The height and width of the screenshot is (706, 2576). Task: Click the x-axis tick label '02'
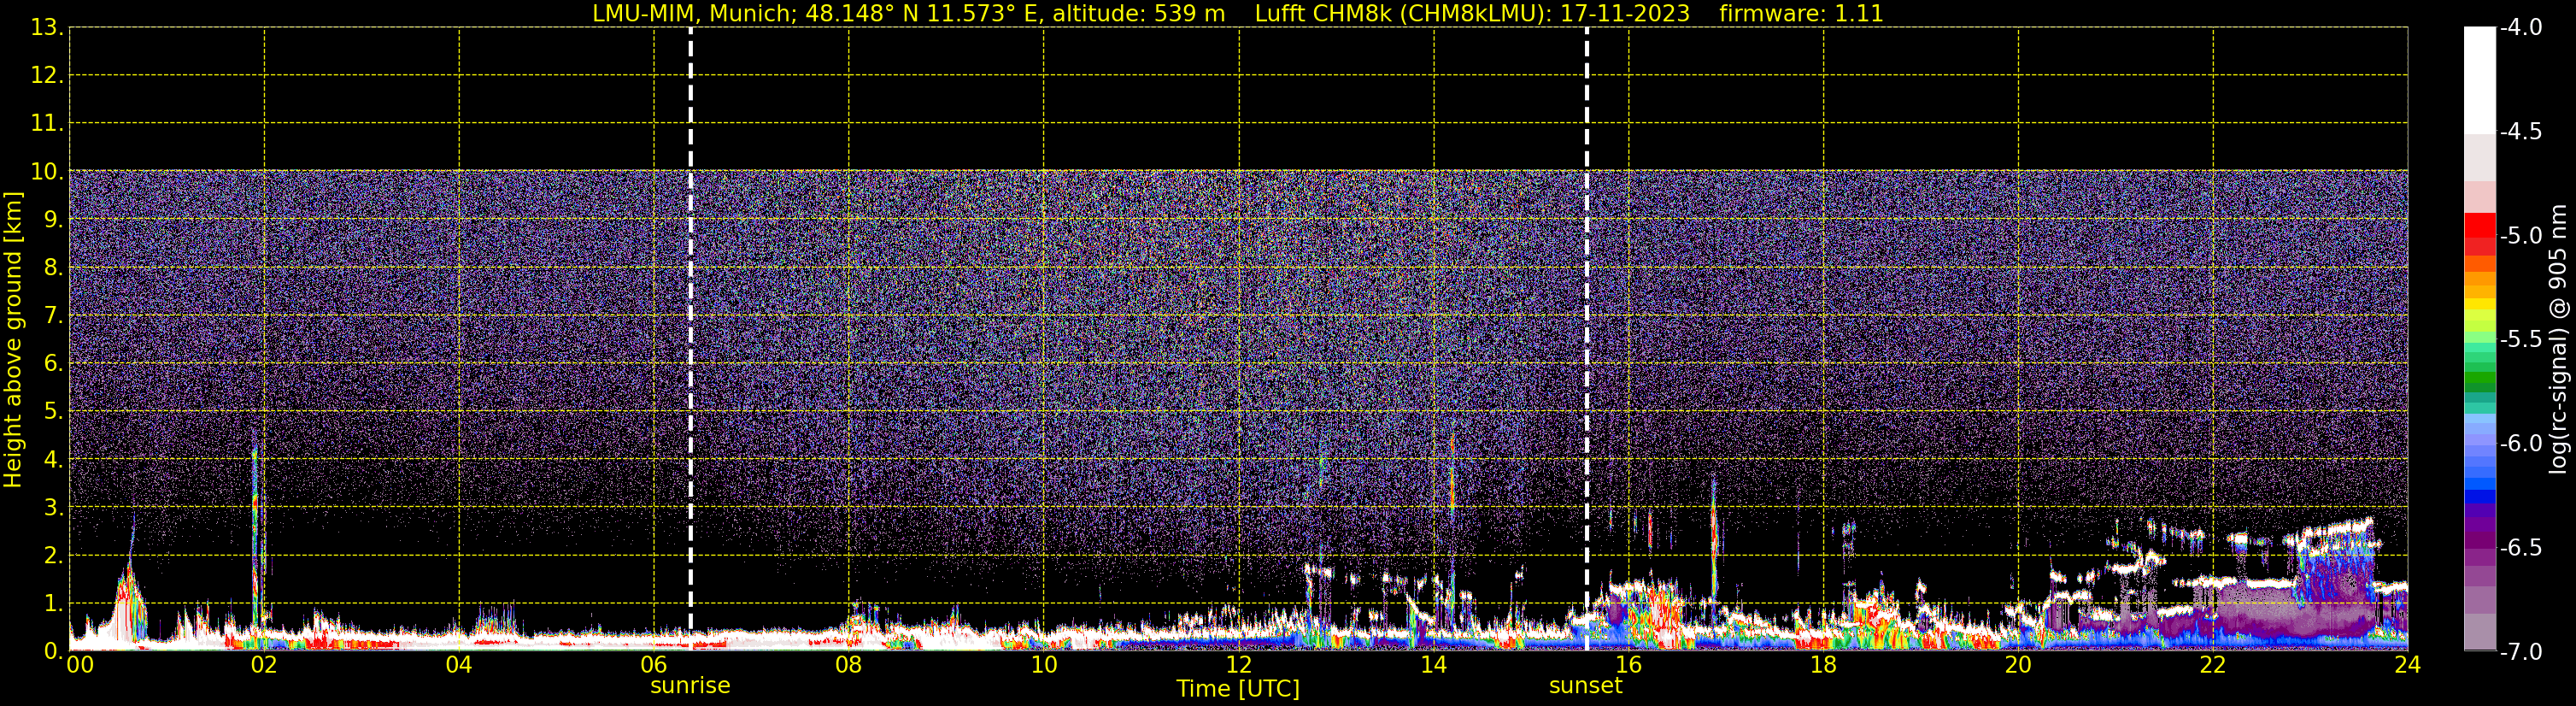[264, 665]
